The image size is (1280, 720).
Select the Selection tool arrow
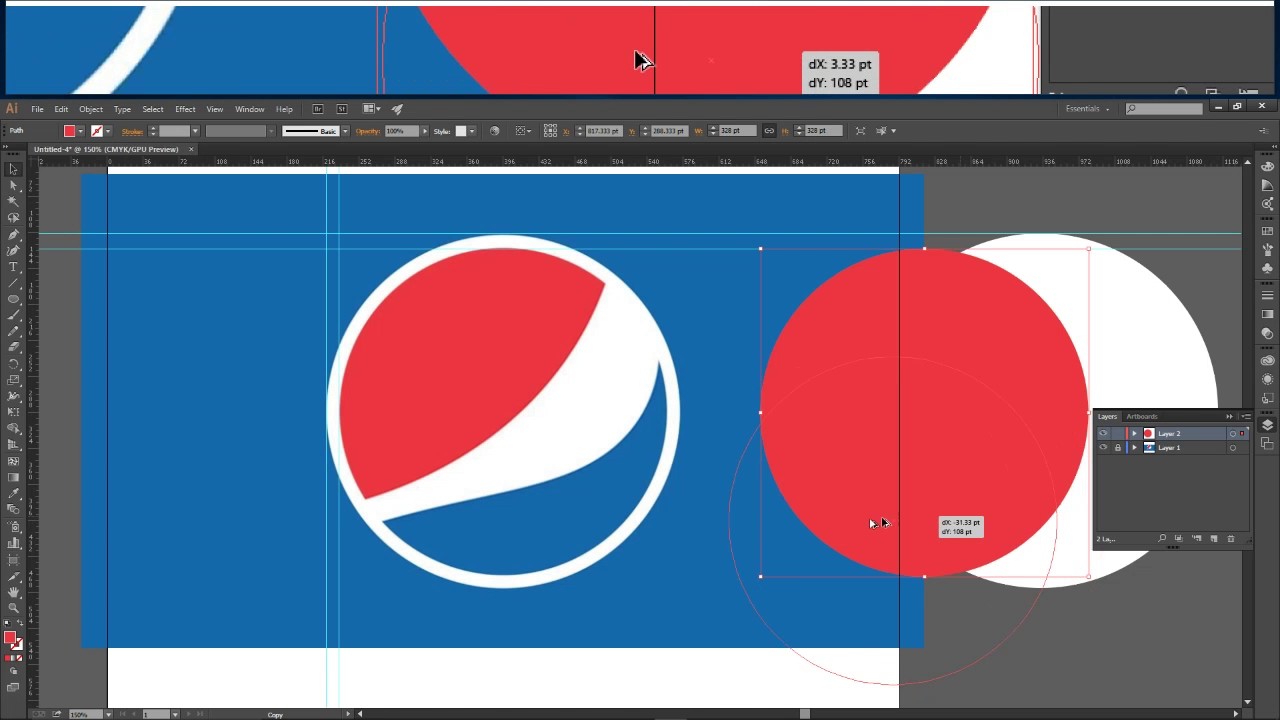(x=13, y=169)
